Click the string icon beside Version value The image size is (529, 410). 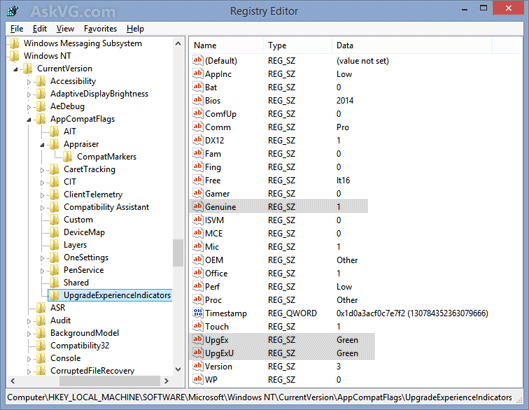(198, 366)
